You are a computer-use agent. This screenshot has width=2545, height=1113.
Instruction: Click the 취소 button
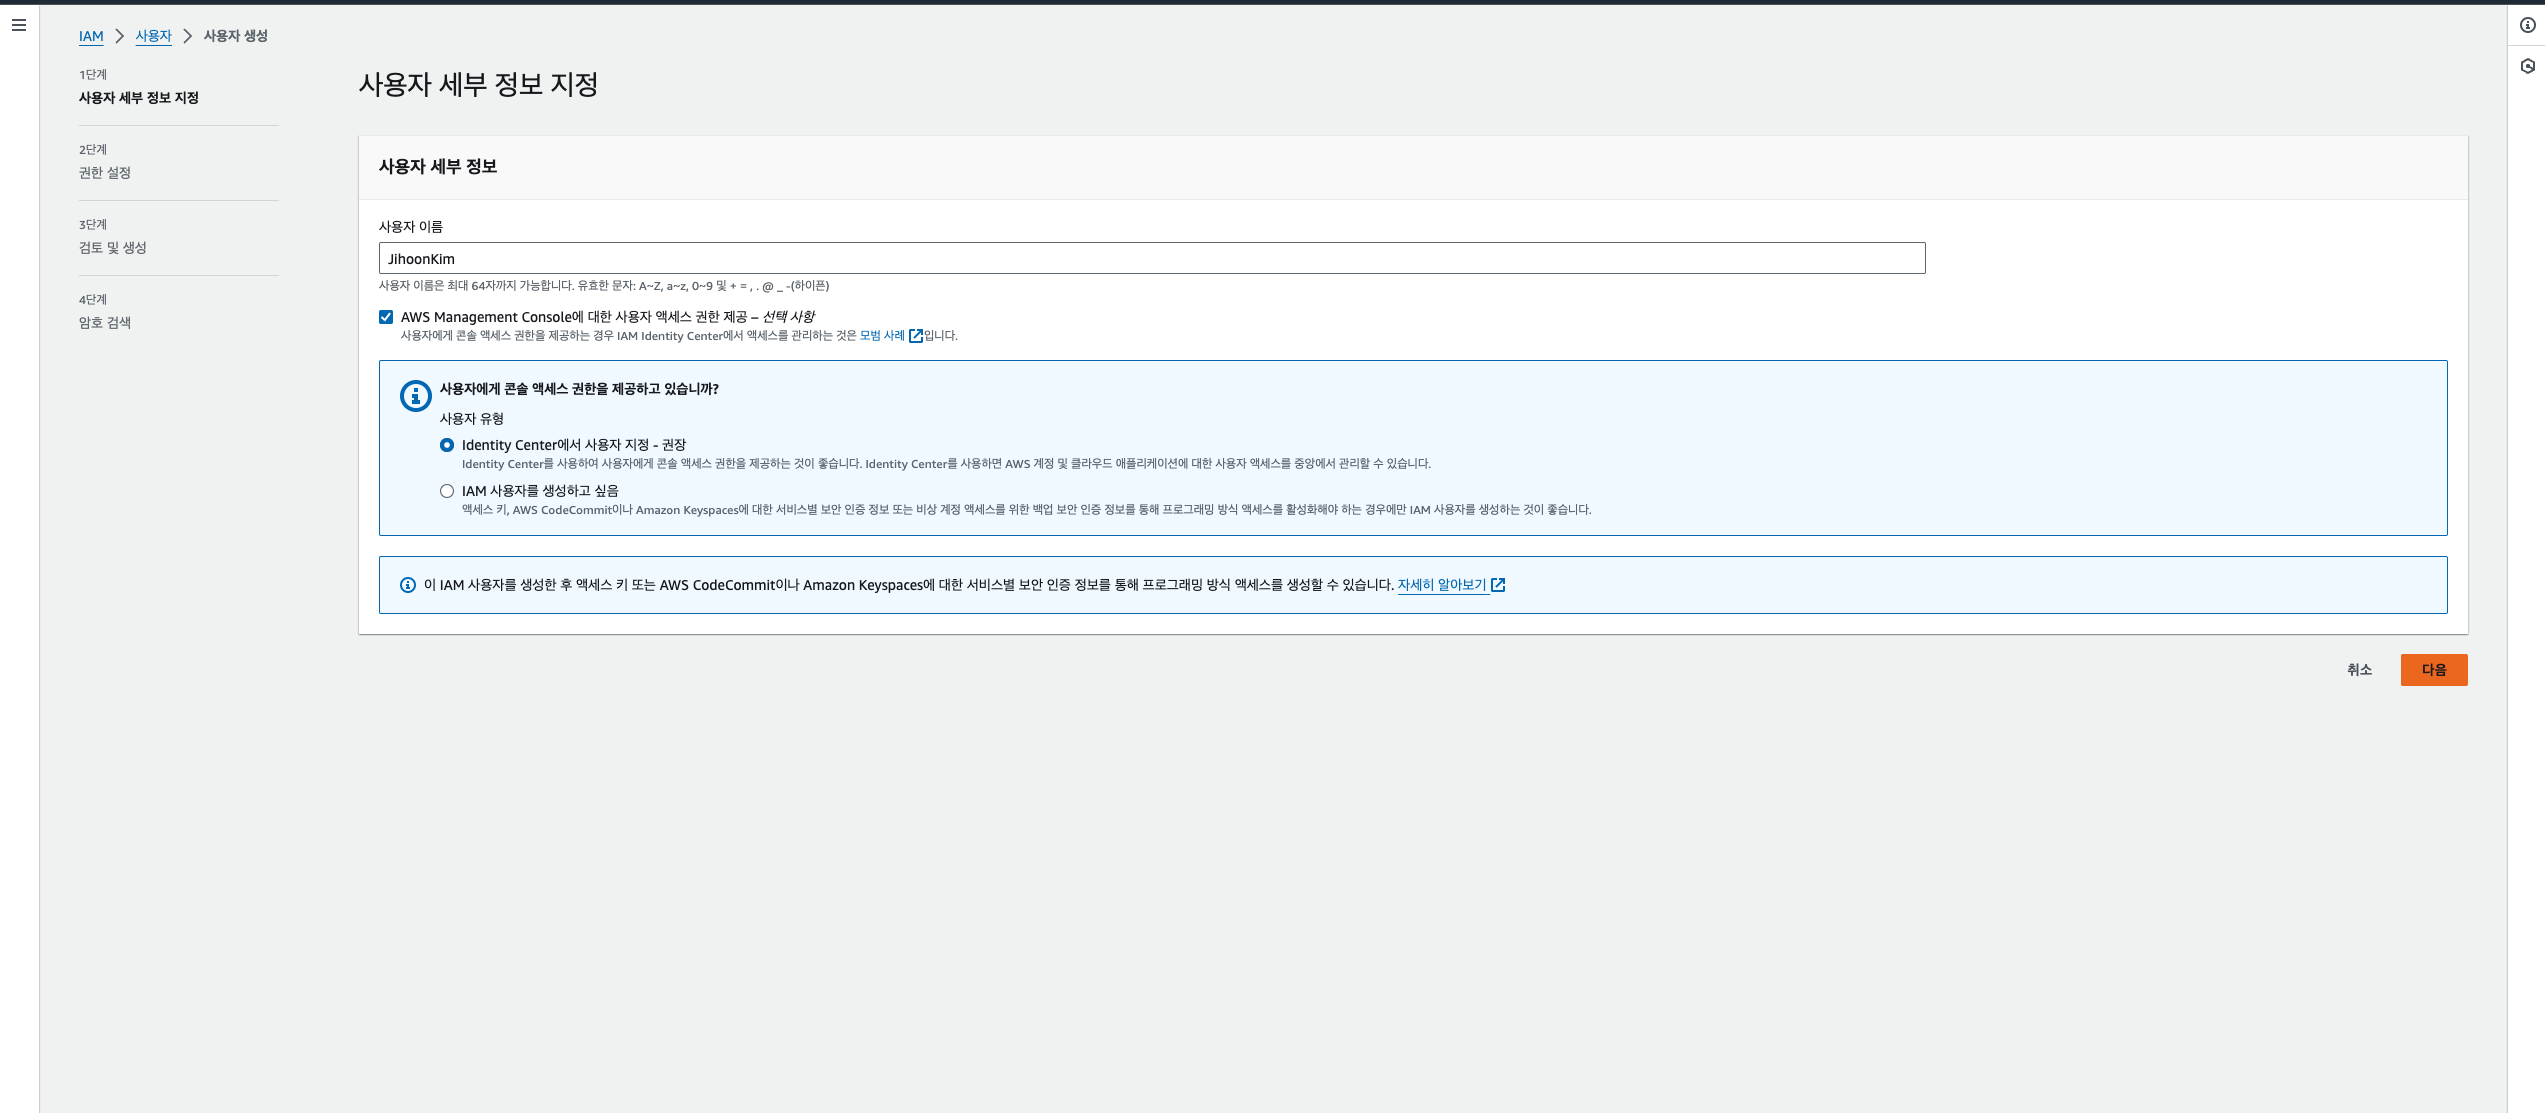tap(2359, 670)
